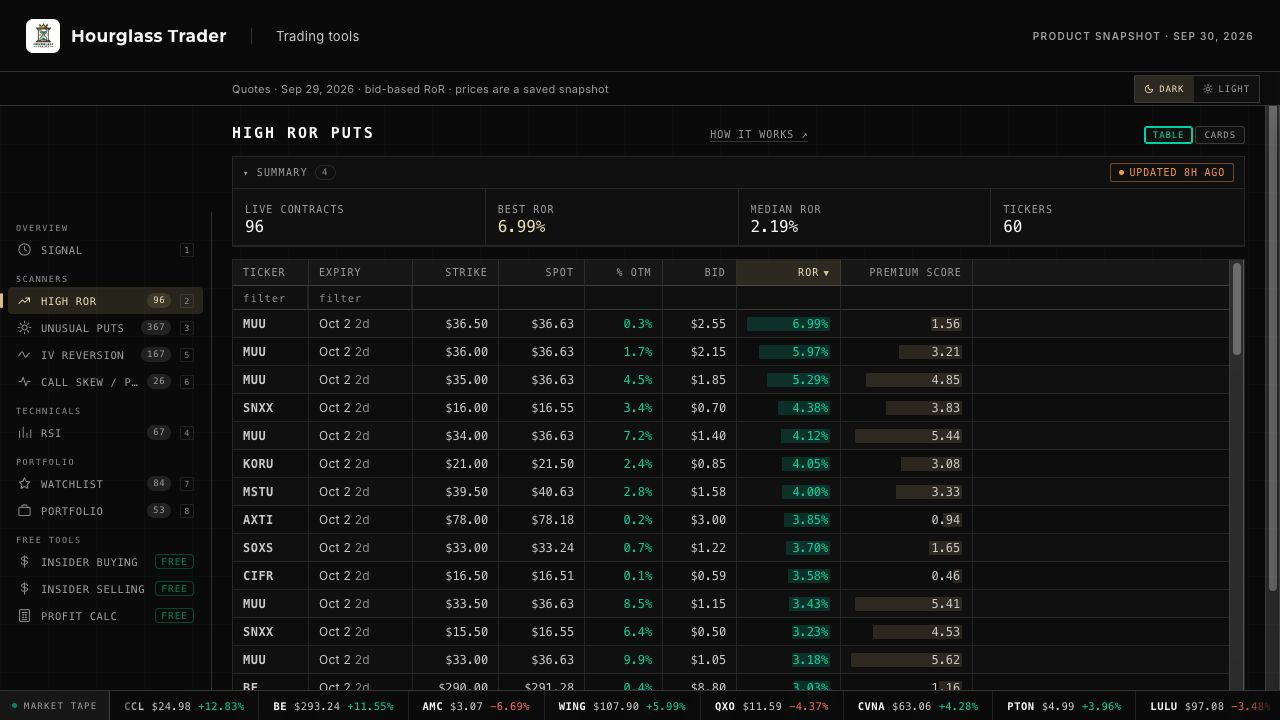Viewport: 1280px width, 720px height.
Task: Sort by the RoR column header
Action: (x=788, y=272)
